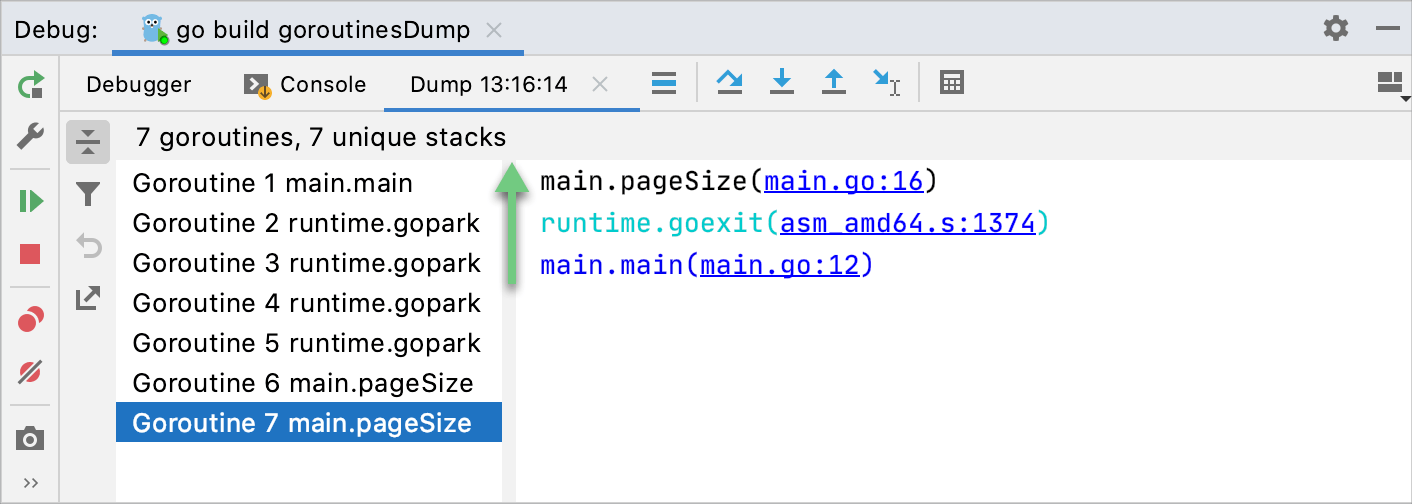Image resolution: width=1412 pixels, height=504 pixels.
Task: Switch to the Debugger tab
Action: coord(139,85)
